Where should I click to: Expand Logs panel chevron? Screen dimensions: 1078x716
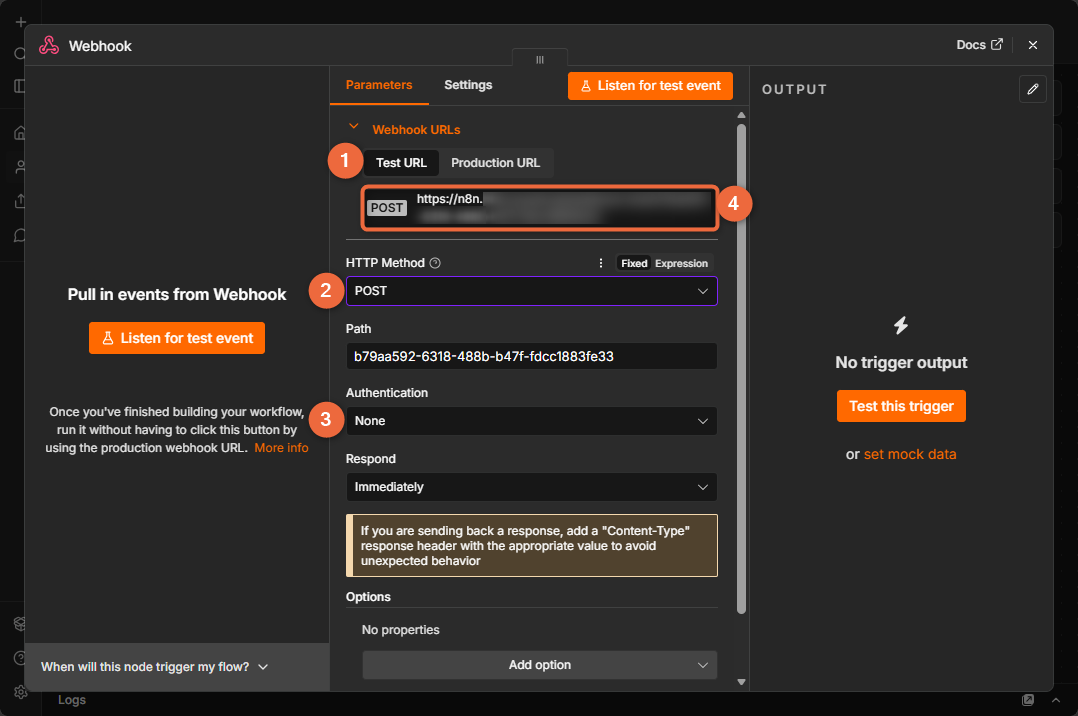click(x=1055, y=700)
